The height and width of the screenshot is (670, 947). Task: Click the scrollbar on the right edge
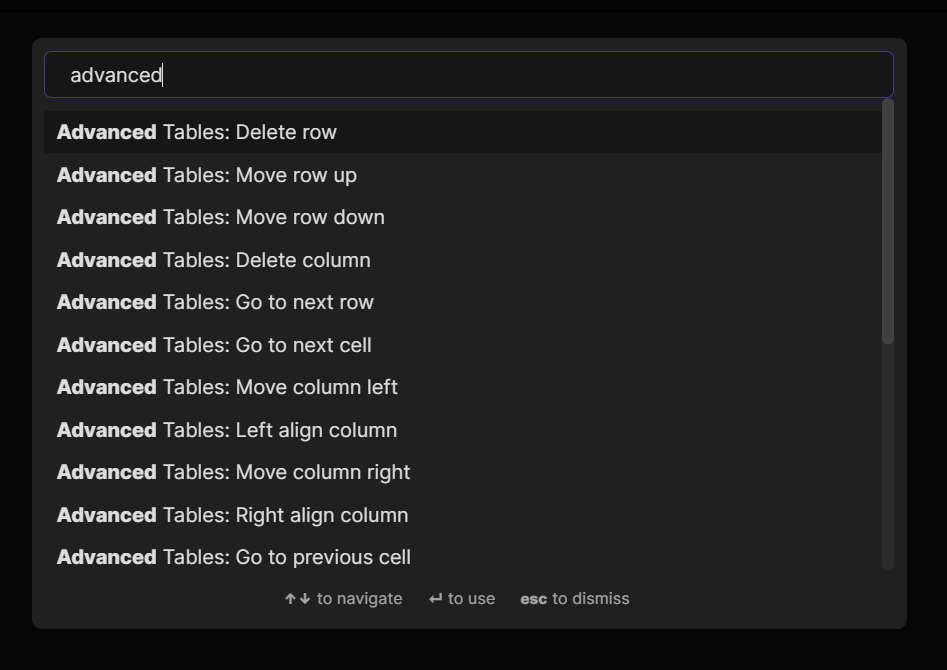click(887, 220)
